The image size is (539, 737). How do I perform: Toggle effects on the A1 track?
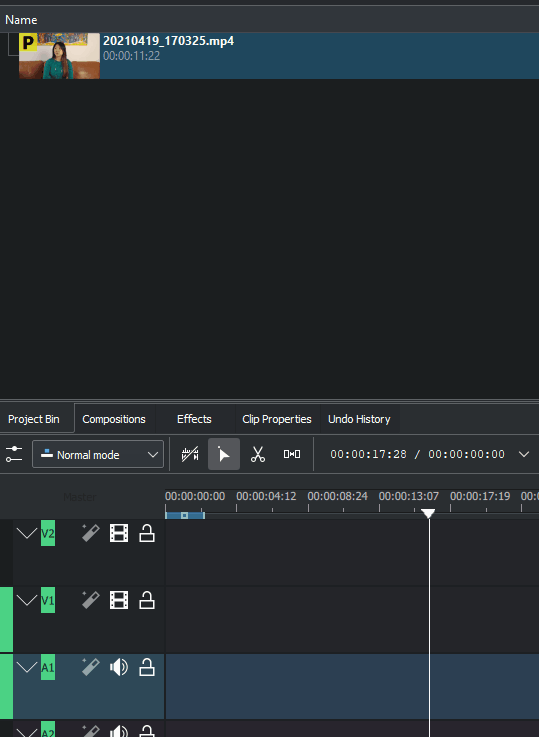pos(91,667)
